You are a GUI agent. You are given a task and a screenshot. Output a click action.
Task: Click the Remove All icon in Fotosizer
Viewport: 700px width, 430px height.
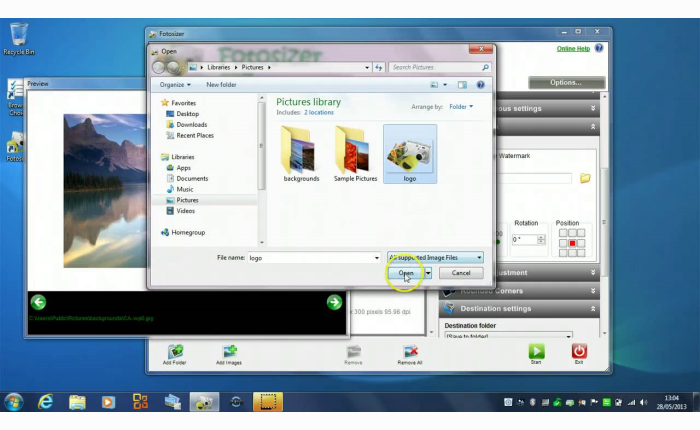410,351
